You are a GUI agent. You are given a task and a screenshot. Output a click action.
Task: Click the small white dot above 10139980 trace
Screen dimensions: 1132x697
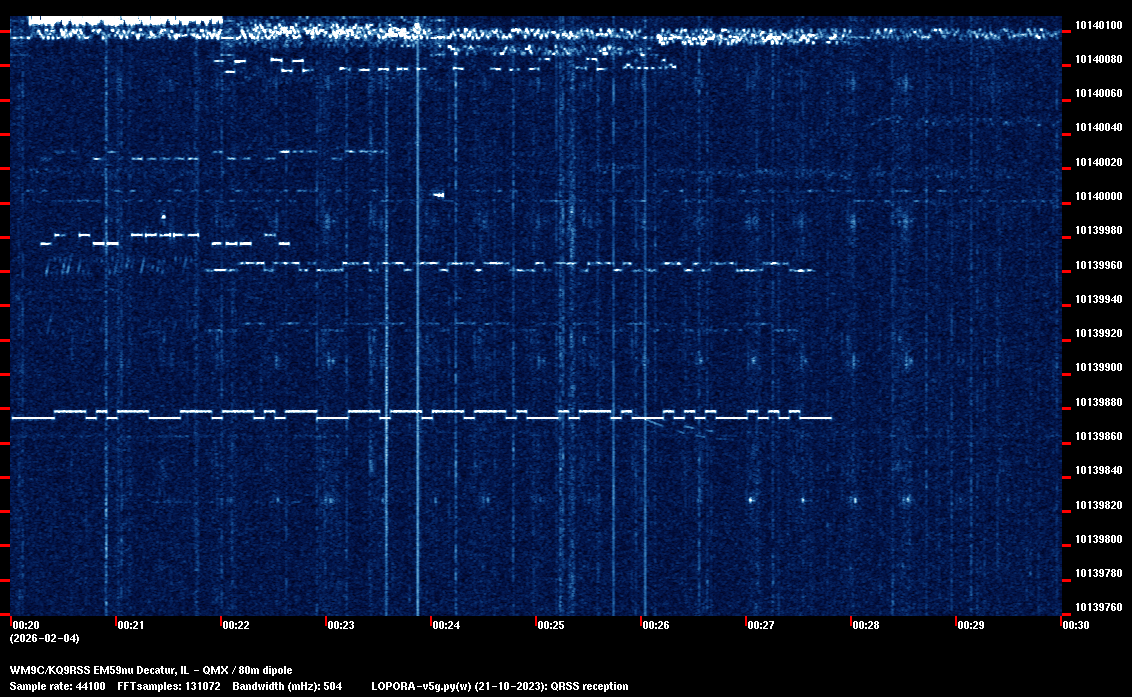163,216
